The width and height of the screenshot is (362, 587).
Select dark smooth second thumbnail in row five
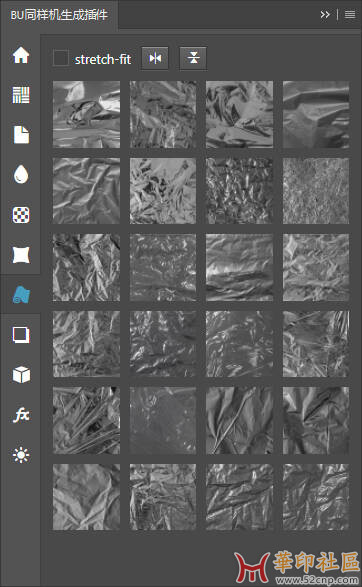(x=163, y=421)
